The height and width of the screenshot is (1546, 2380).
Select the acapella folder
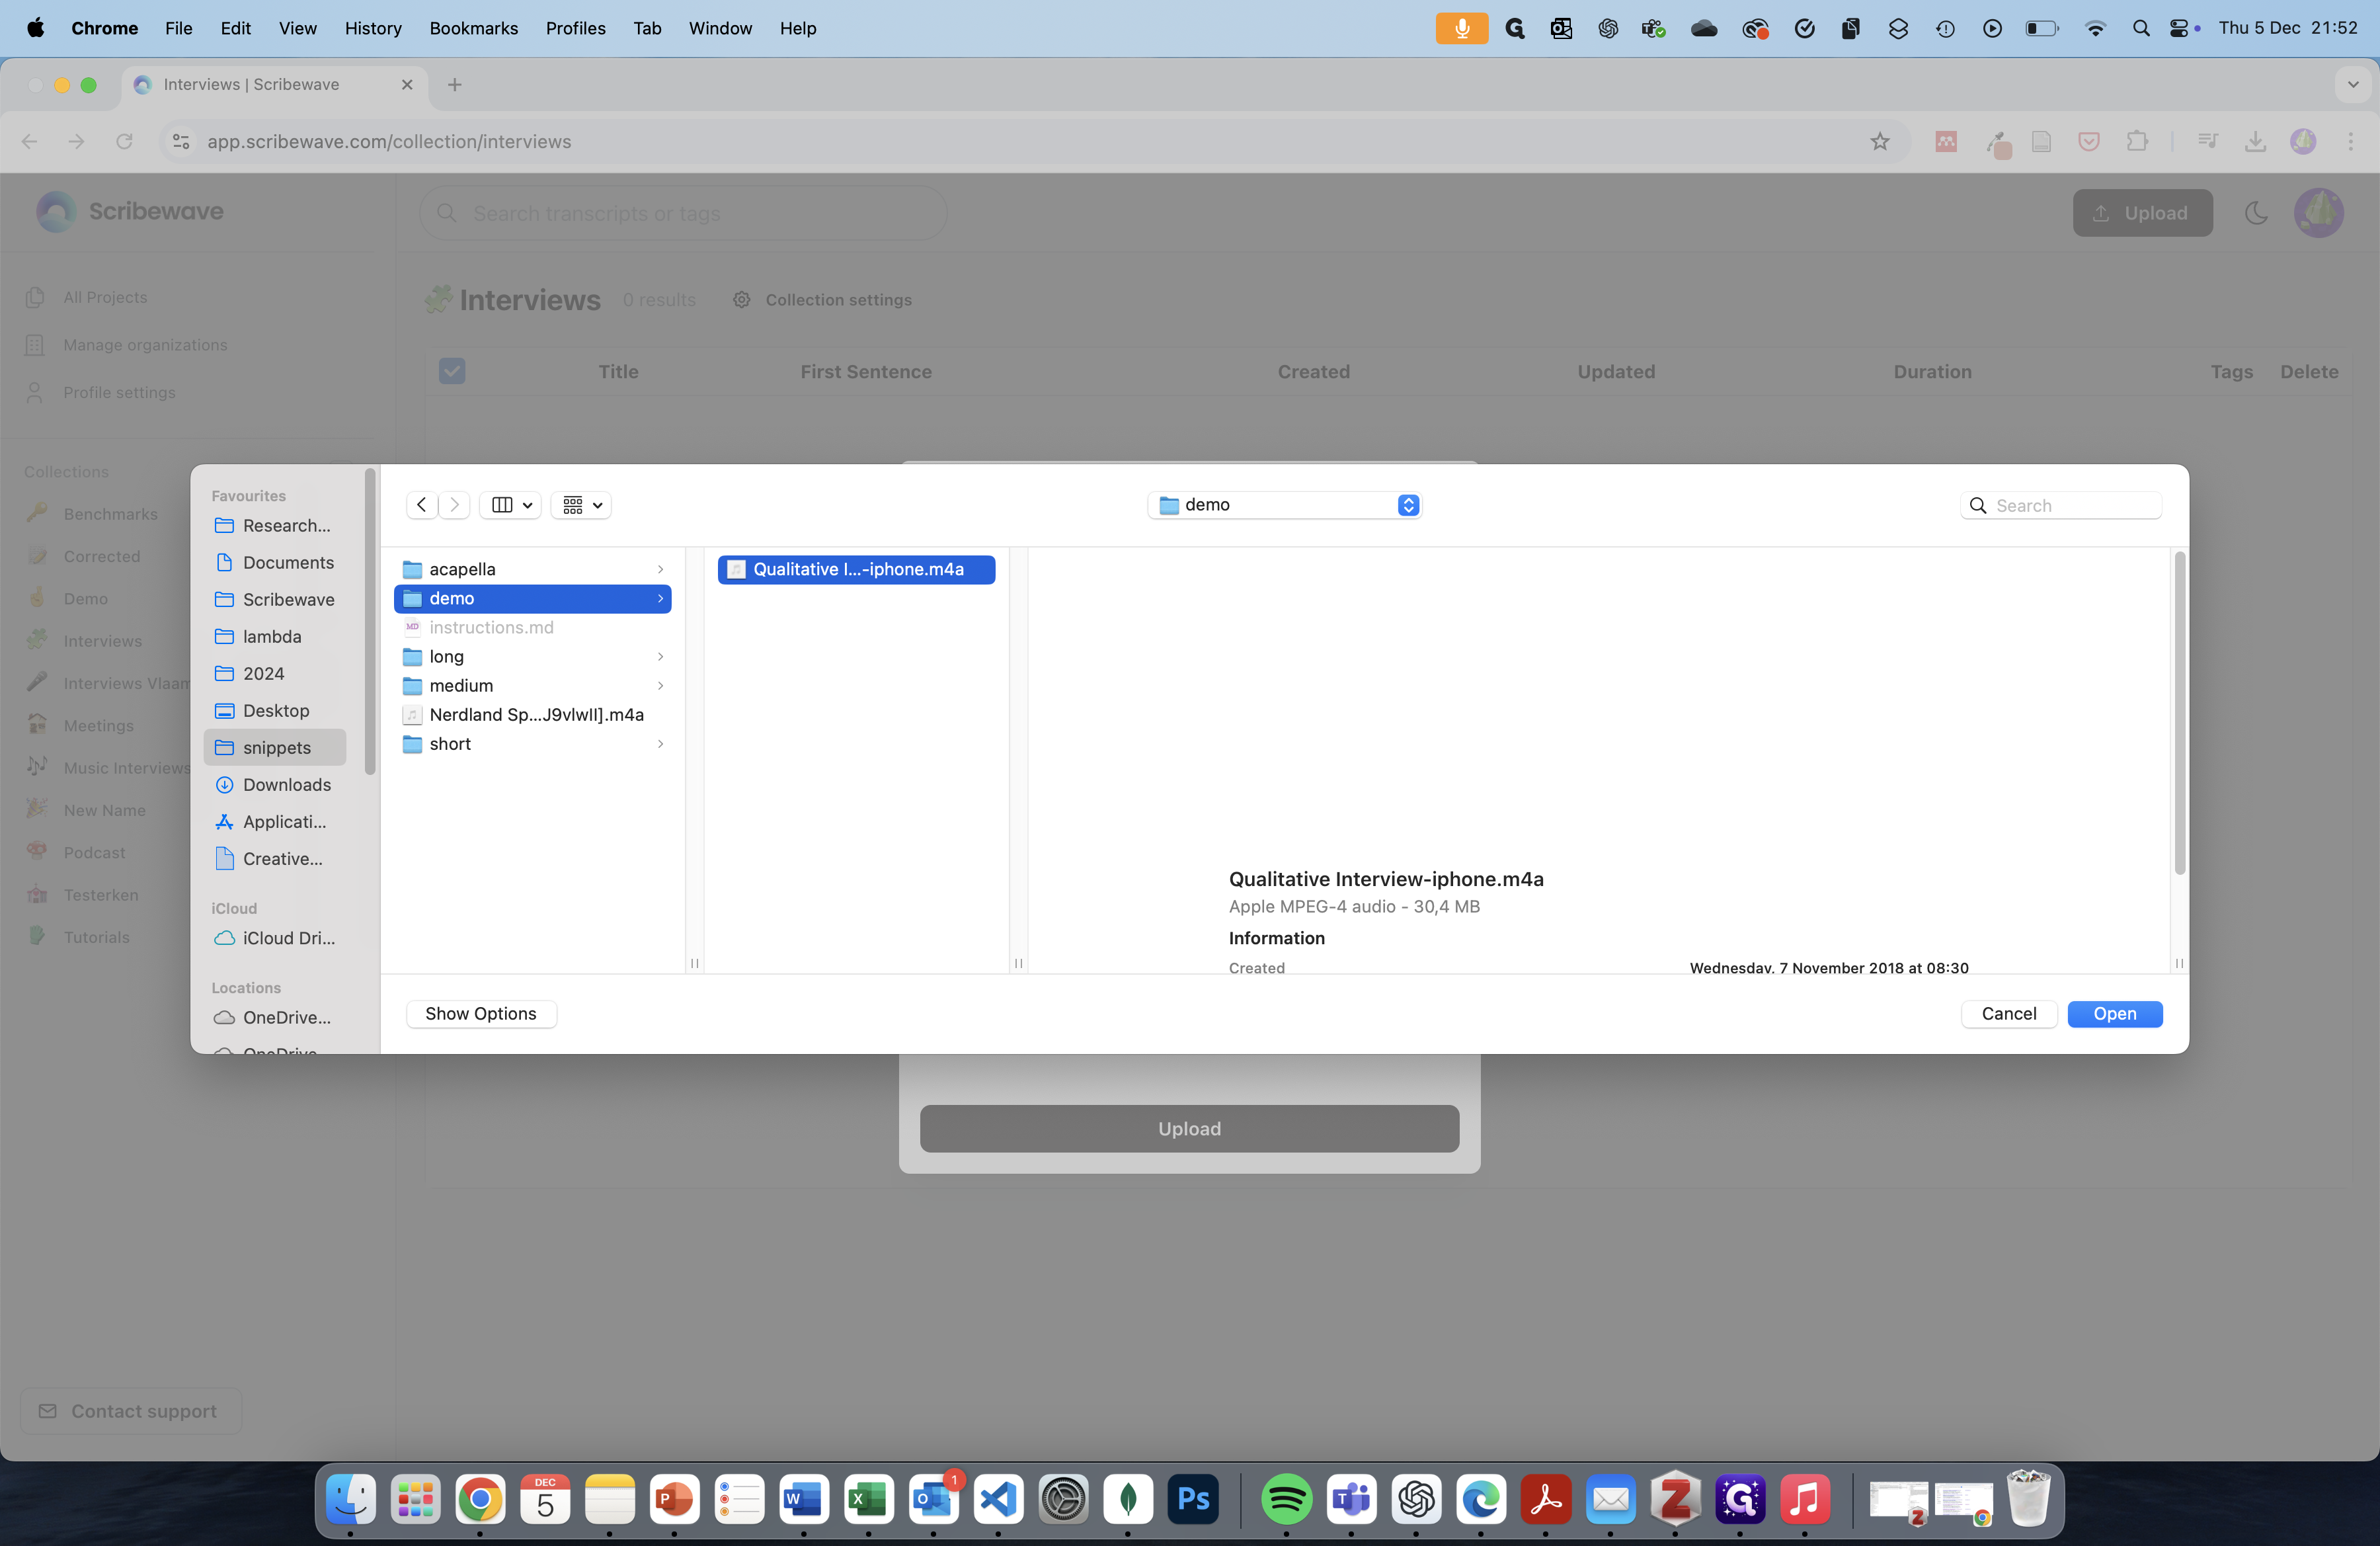[x=533, y=569]
